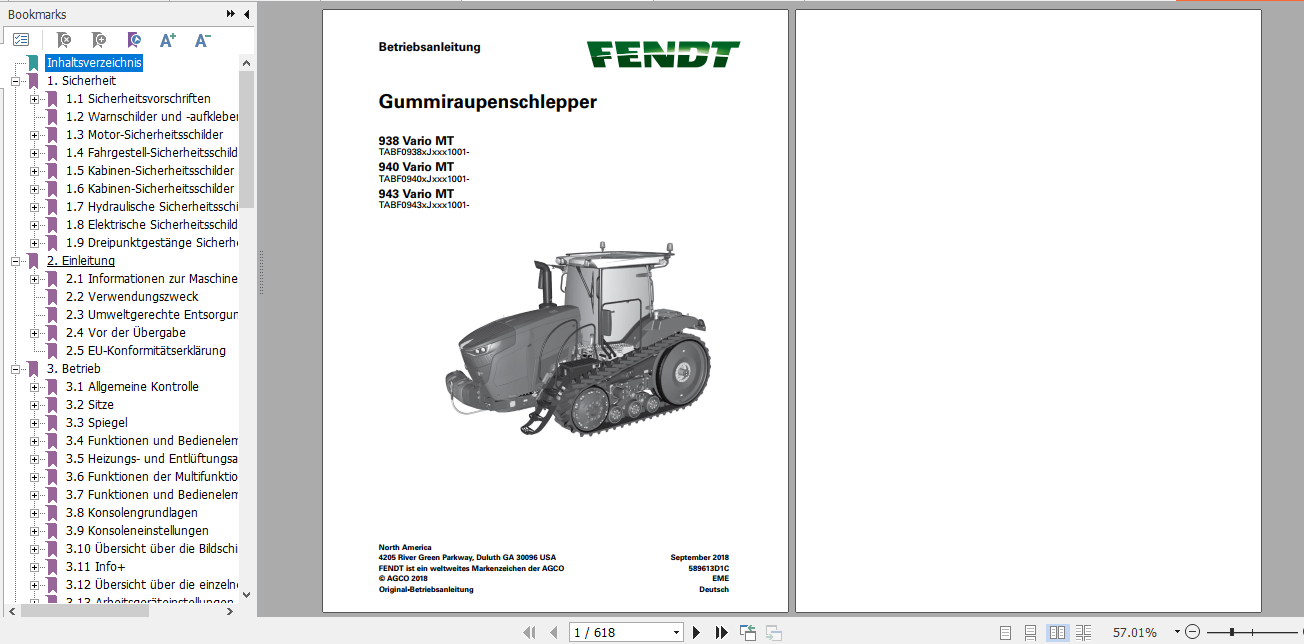Increase bookmark font size with A+
1304x644 pixels.
pos(168,40)
